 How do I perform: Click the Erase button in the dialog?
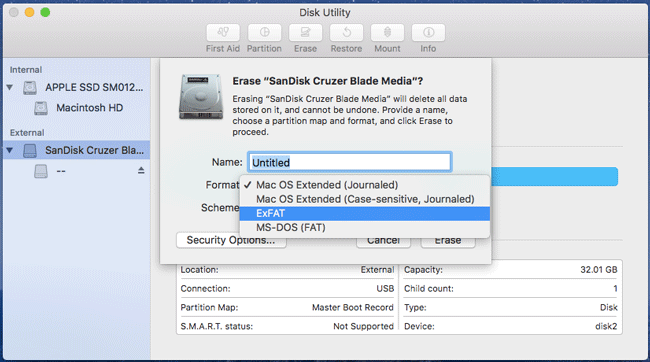coord(448,242)
